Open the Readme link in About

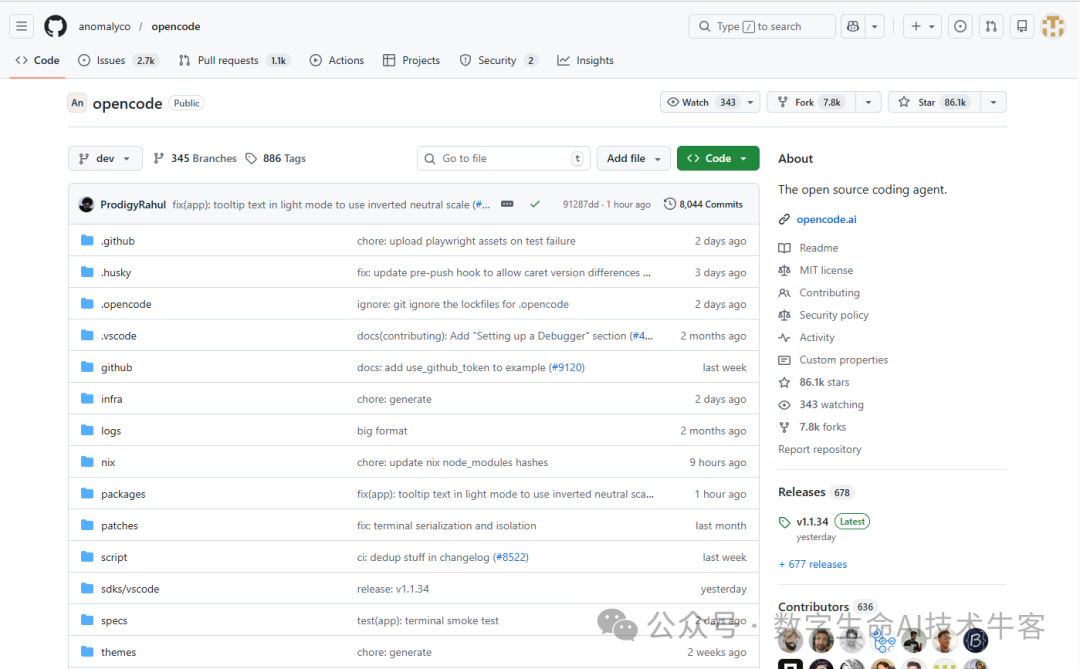pyautogui.click(x=818, y=248)
